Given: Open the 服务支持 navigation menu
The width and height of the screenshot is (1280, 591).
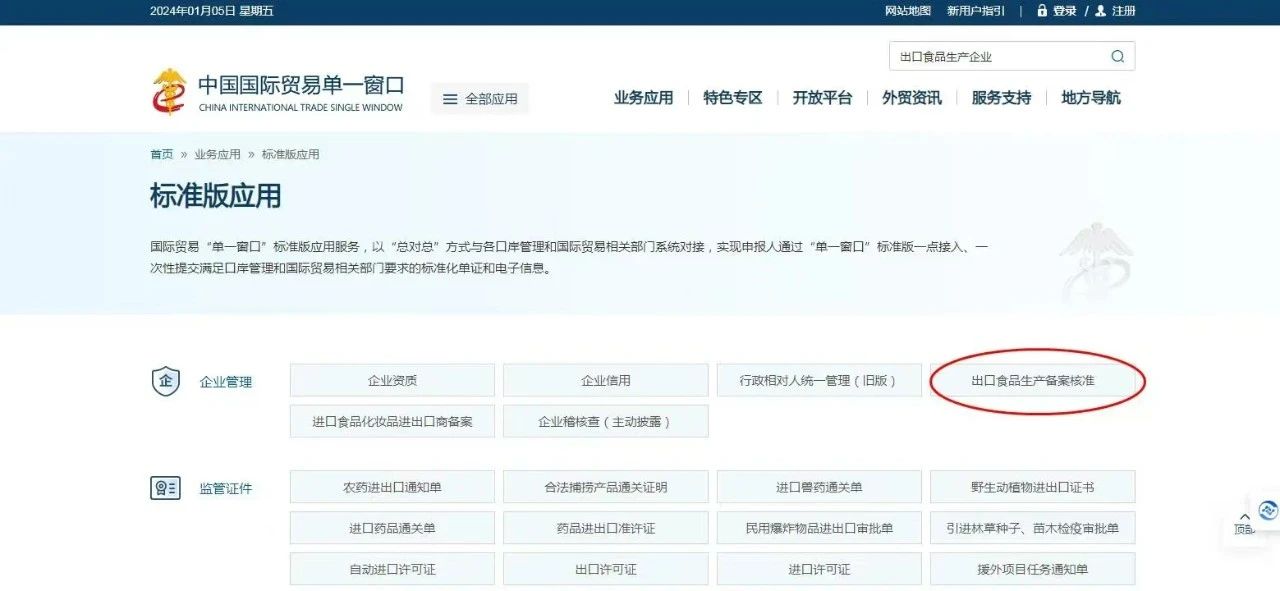Looking at the screenshot, I should (1001, 98).
